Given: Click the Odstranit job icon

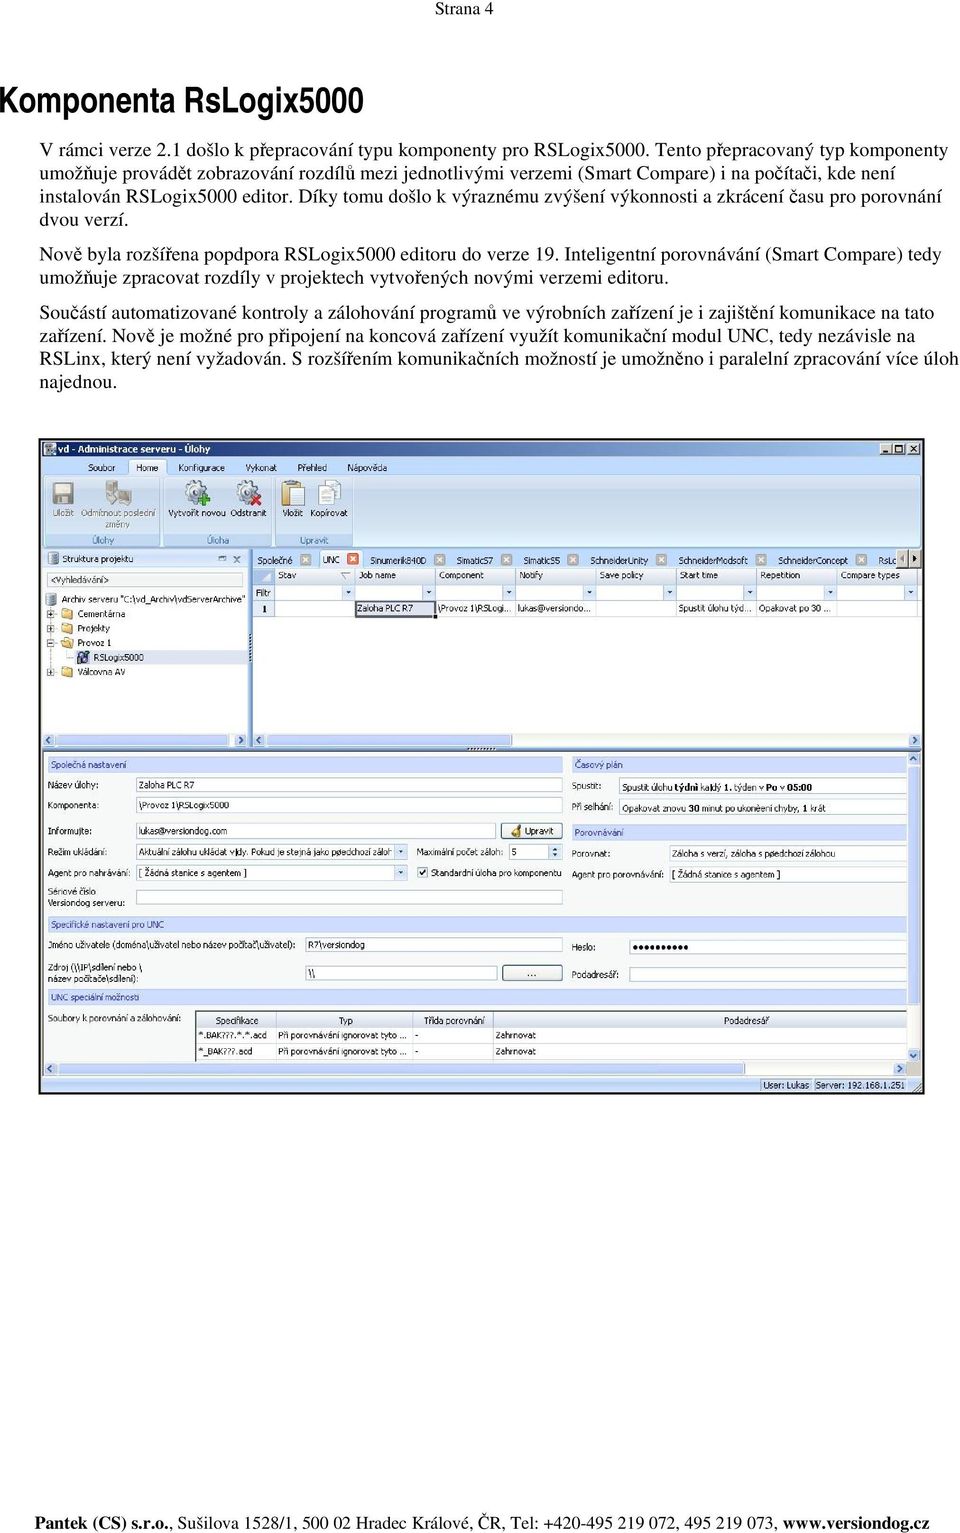Looking at the screenshot, I should pyautogui.click(x=248, y=492).
